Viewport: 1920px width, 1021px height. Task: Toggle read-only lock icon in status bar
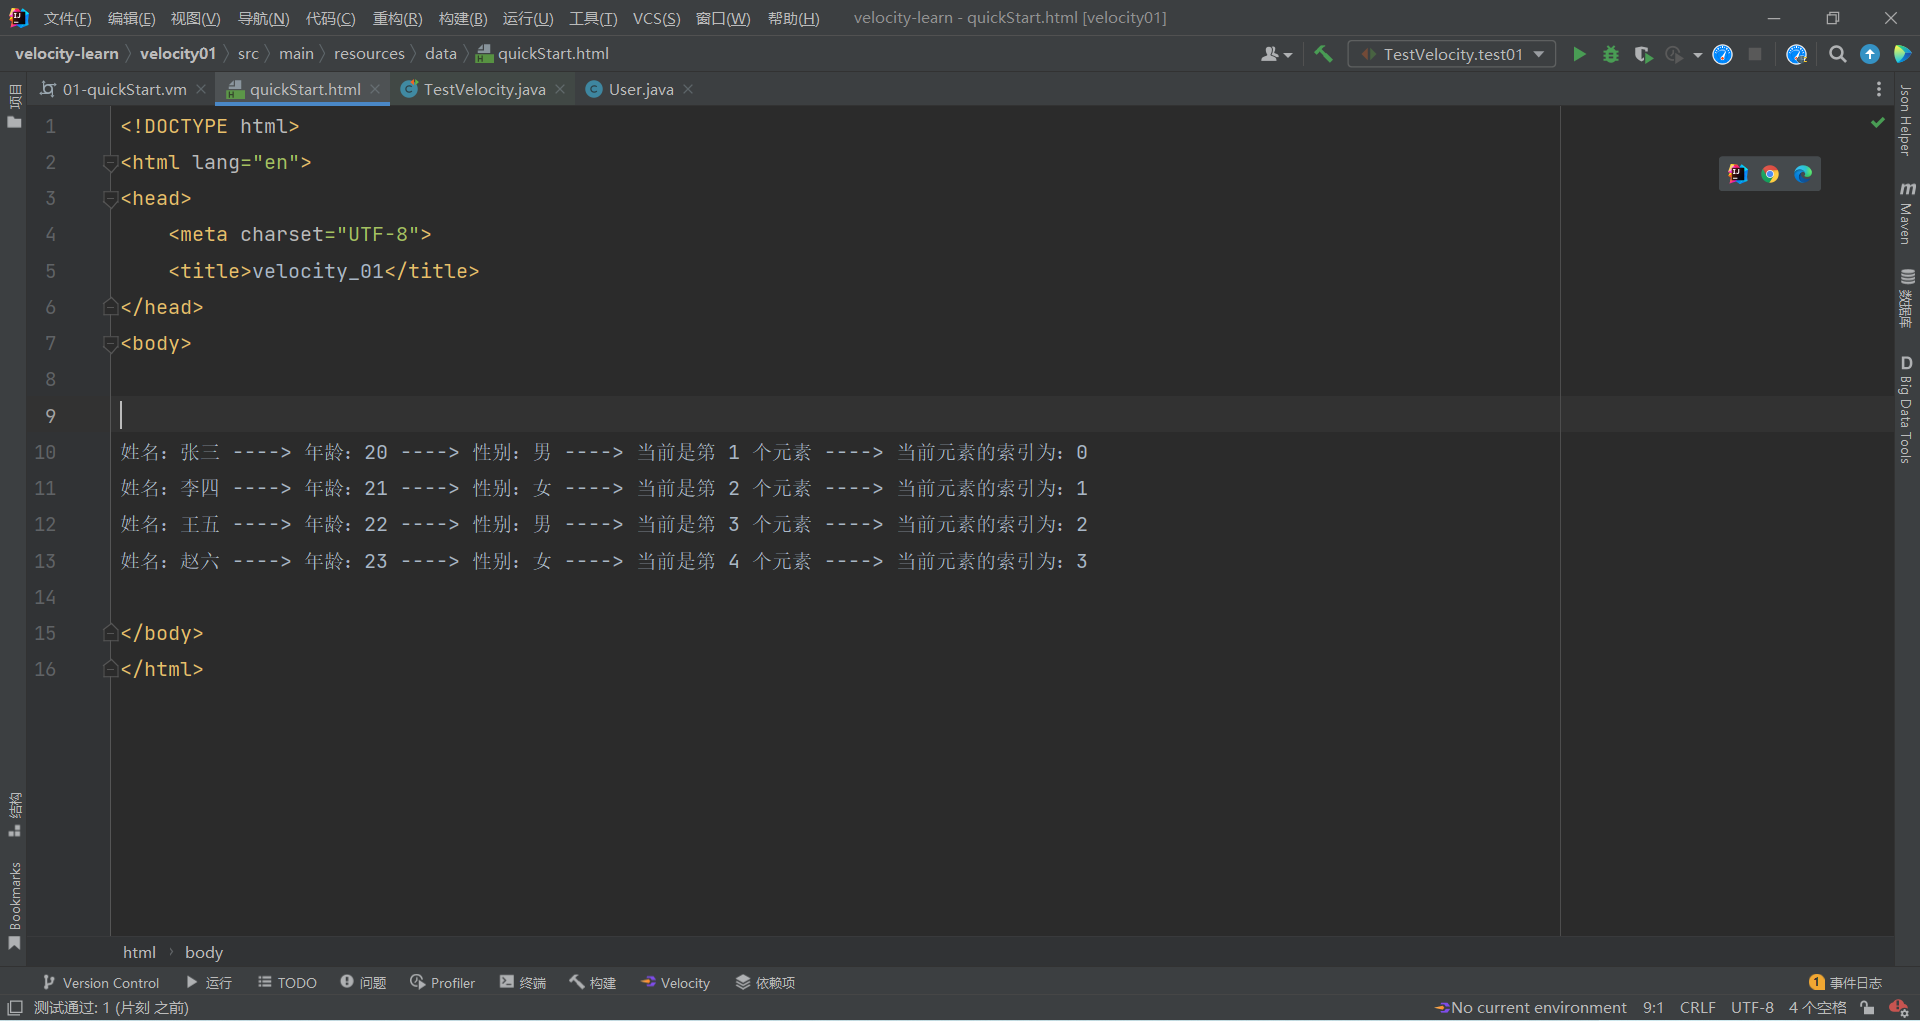[1867, 1008]
